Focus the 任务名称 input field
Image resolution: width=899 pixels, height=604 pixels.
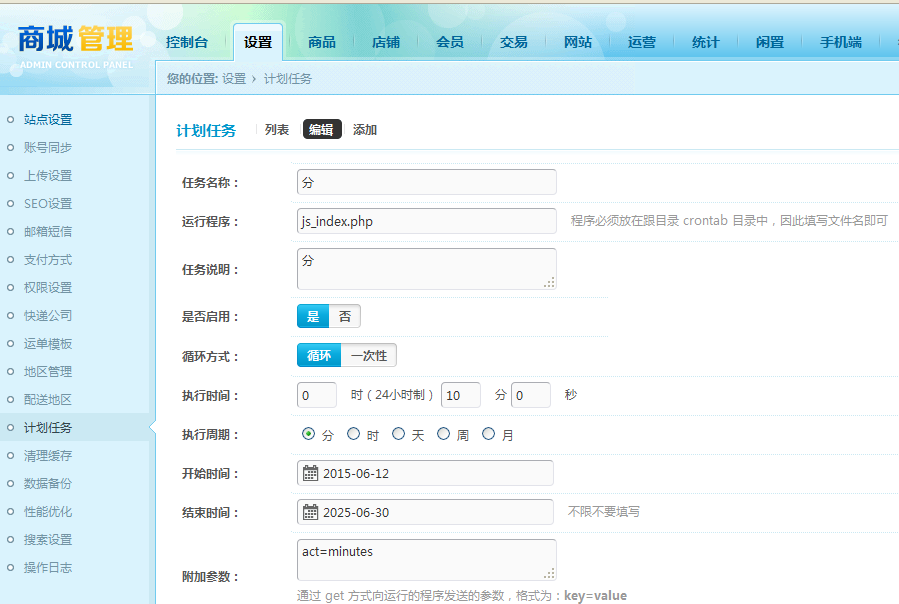[427, 182]
